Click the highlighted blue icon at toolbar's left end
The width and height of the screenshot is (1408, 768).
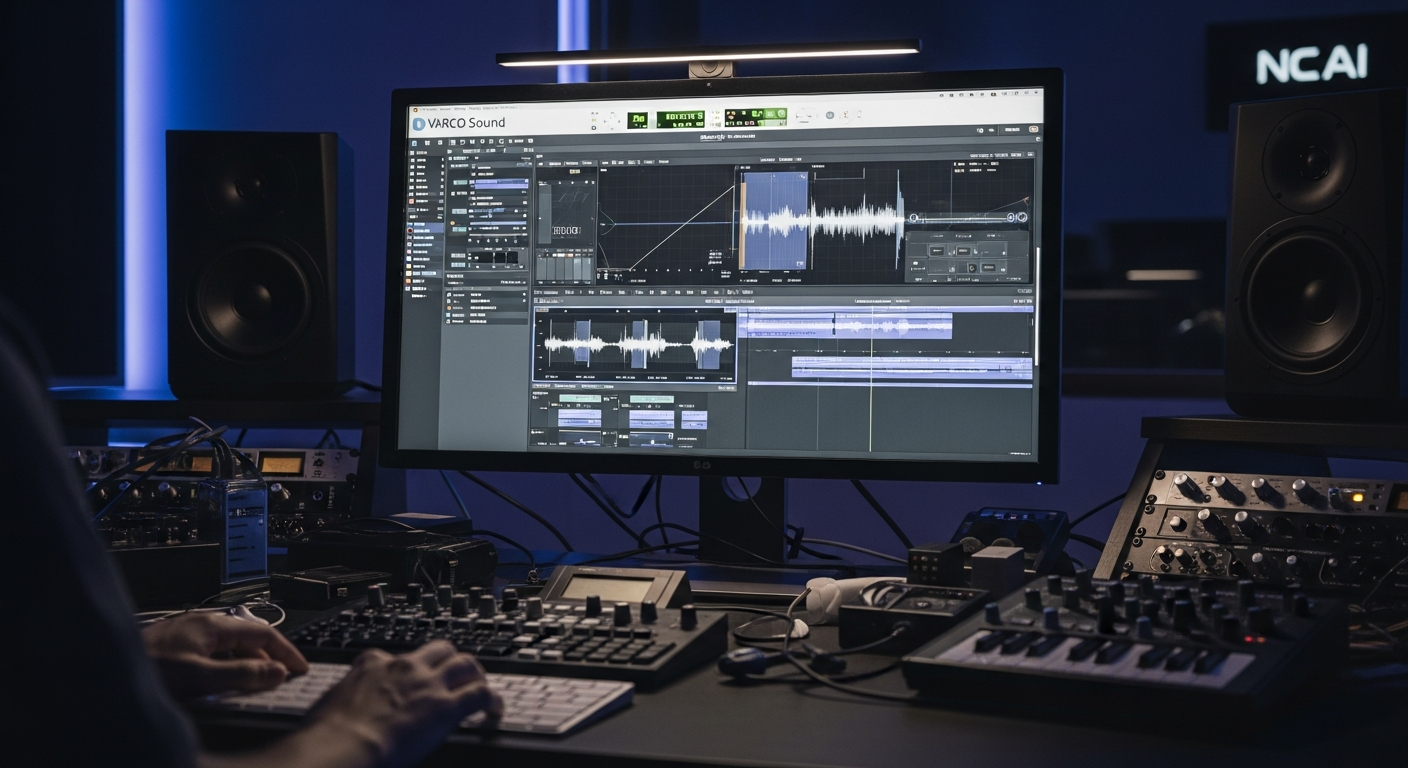point(412,144)
